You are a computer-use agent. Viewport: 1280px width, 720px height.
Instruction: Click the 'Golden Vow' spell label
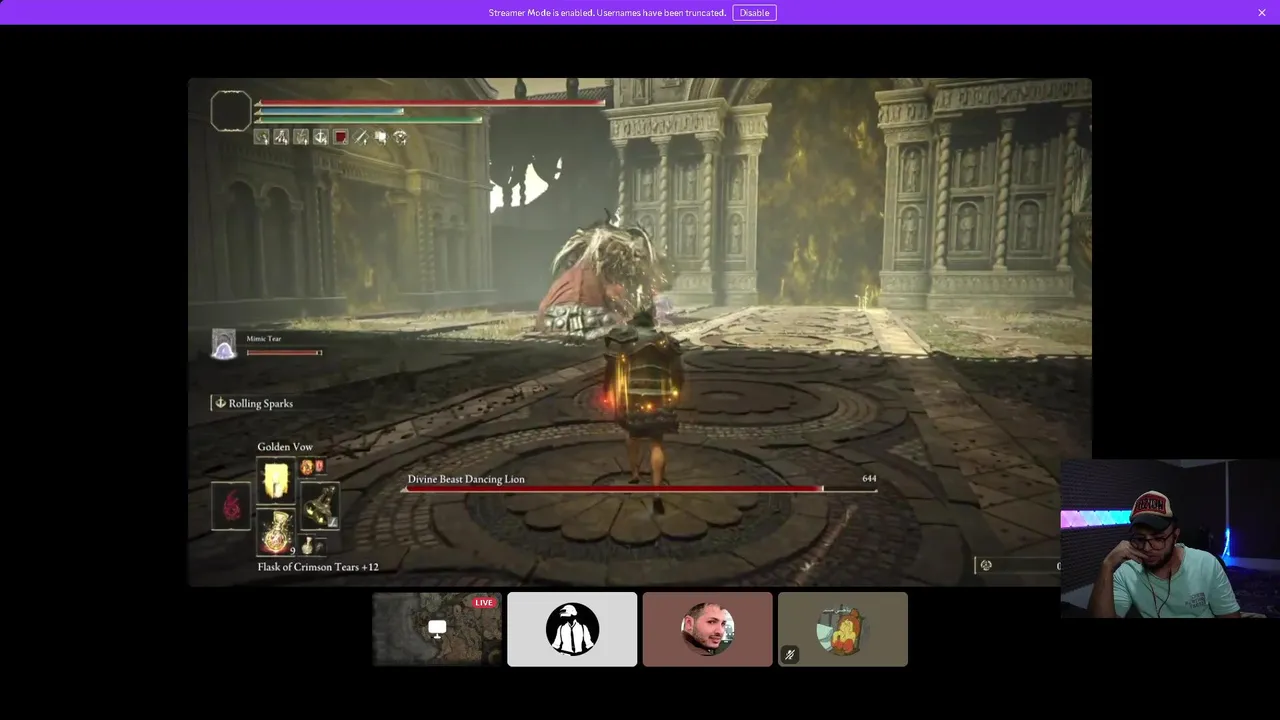click(285, 447)
